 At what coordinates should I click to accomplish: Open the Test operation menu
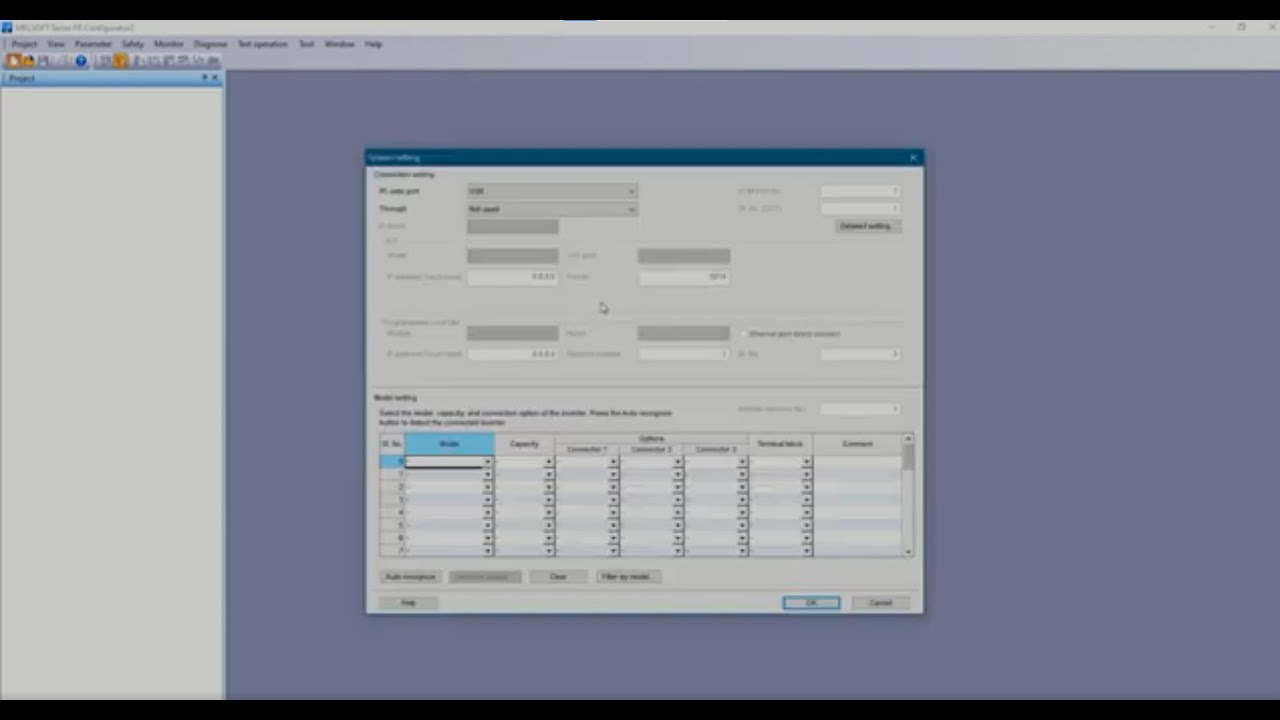pos(262,44)
